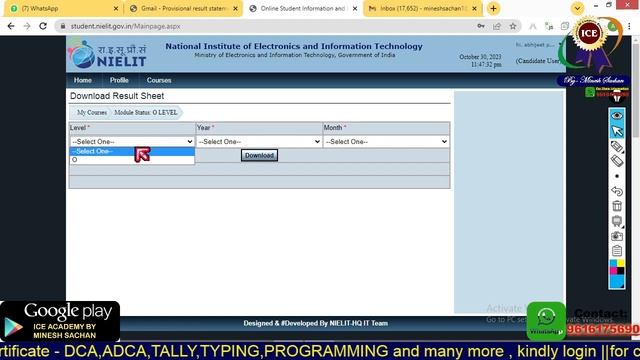
Task: Open saved passwords key icon
Action: 481,26
